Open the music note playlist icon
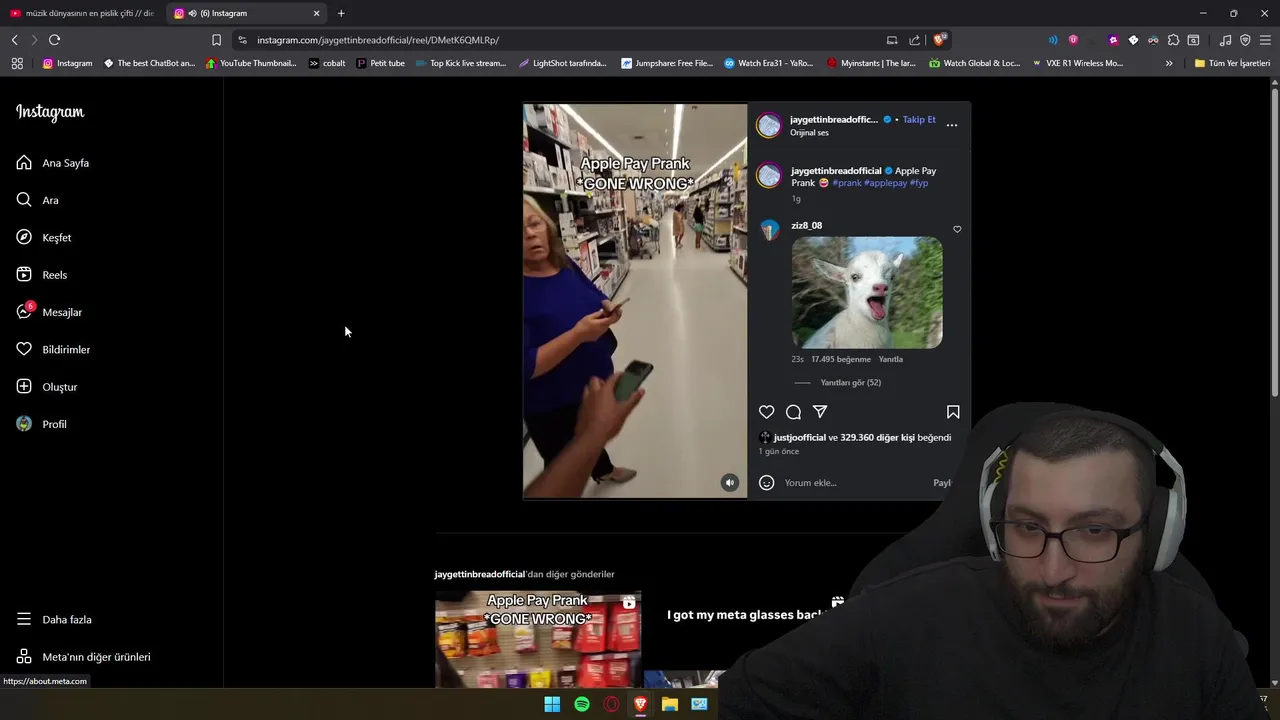 tap(1225, 40)
